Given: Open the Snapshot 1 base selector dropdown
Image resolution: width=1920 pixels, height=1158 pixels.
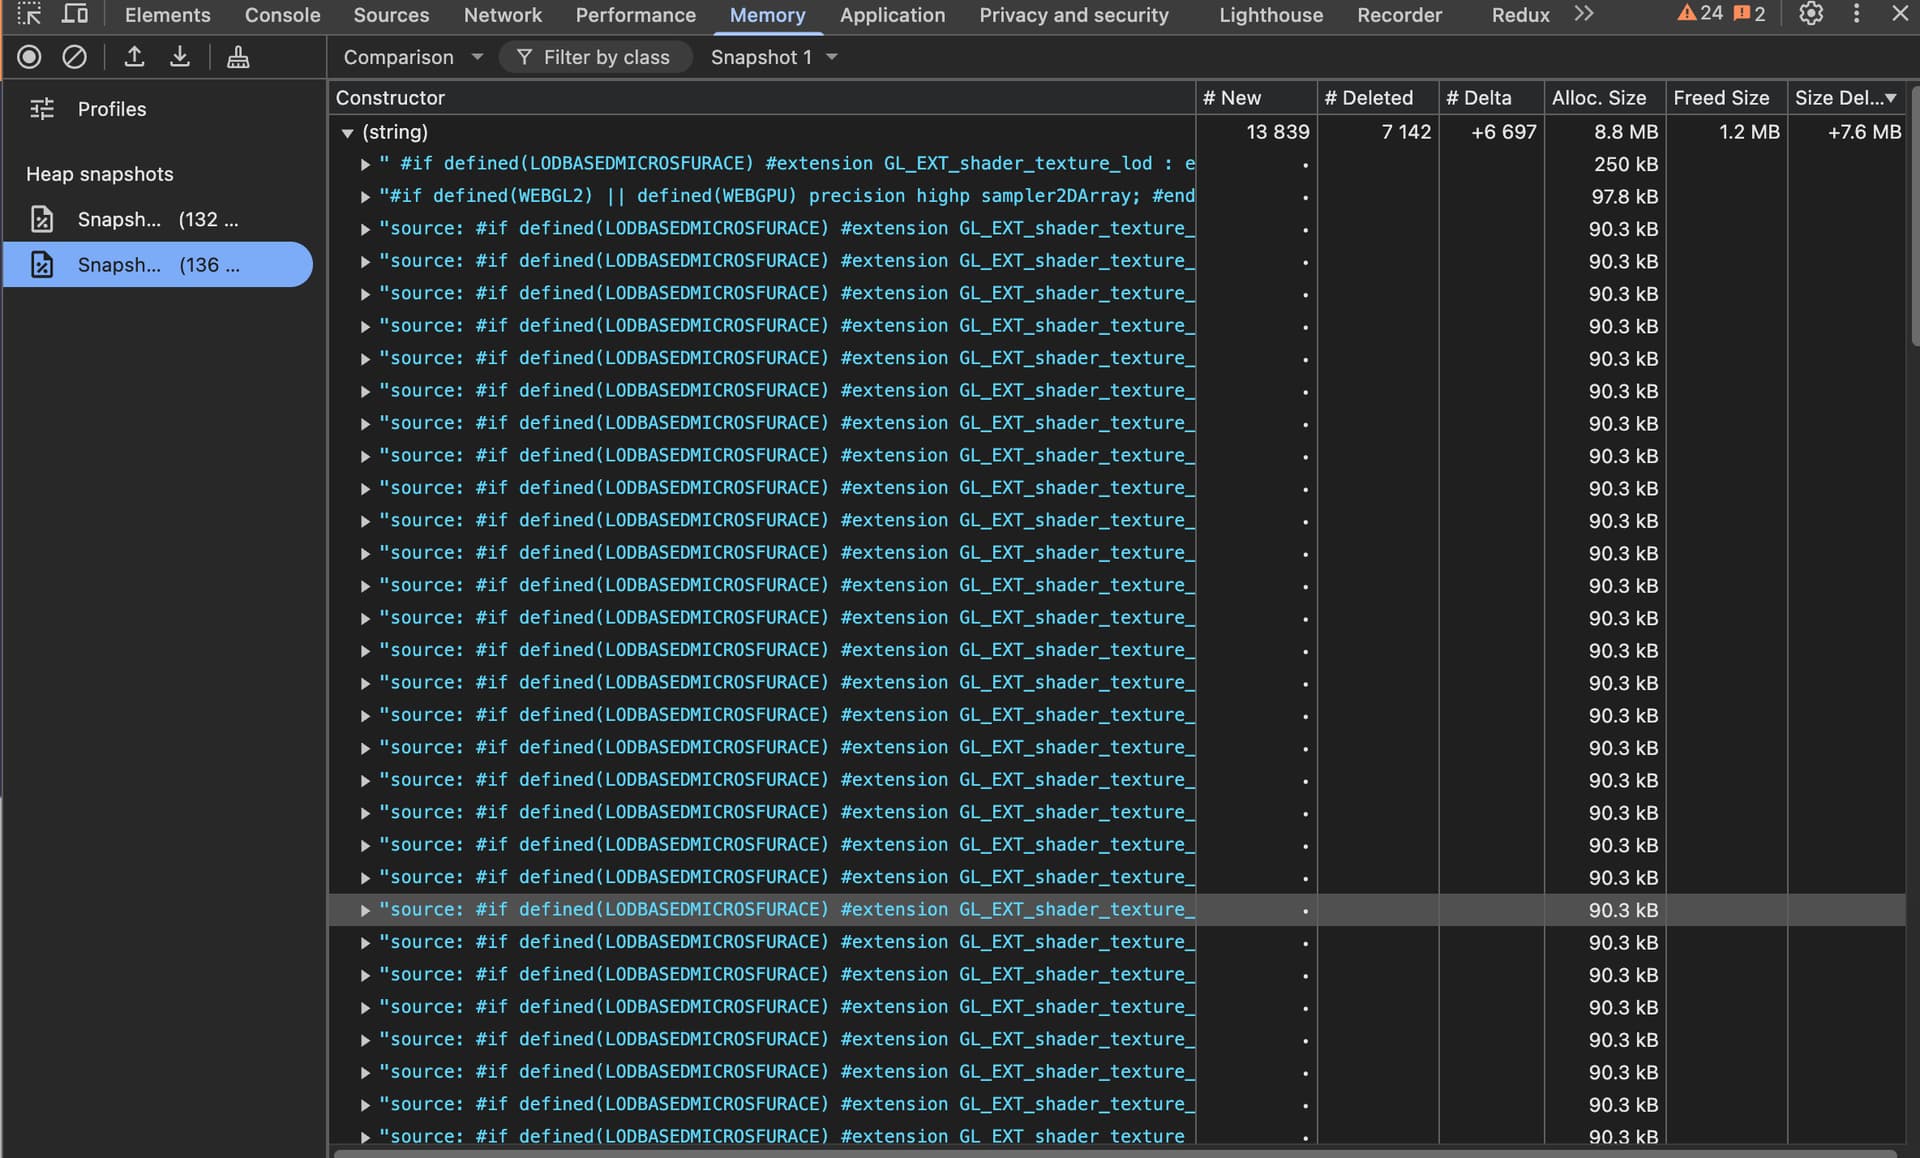Looking at the screenshot, I should [x=773, y=57].
